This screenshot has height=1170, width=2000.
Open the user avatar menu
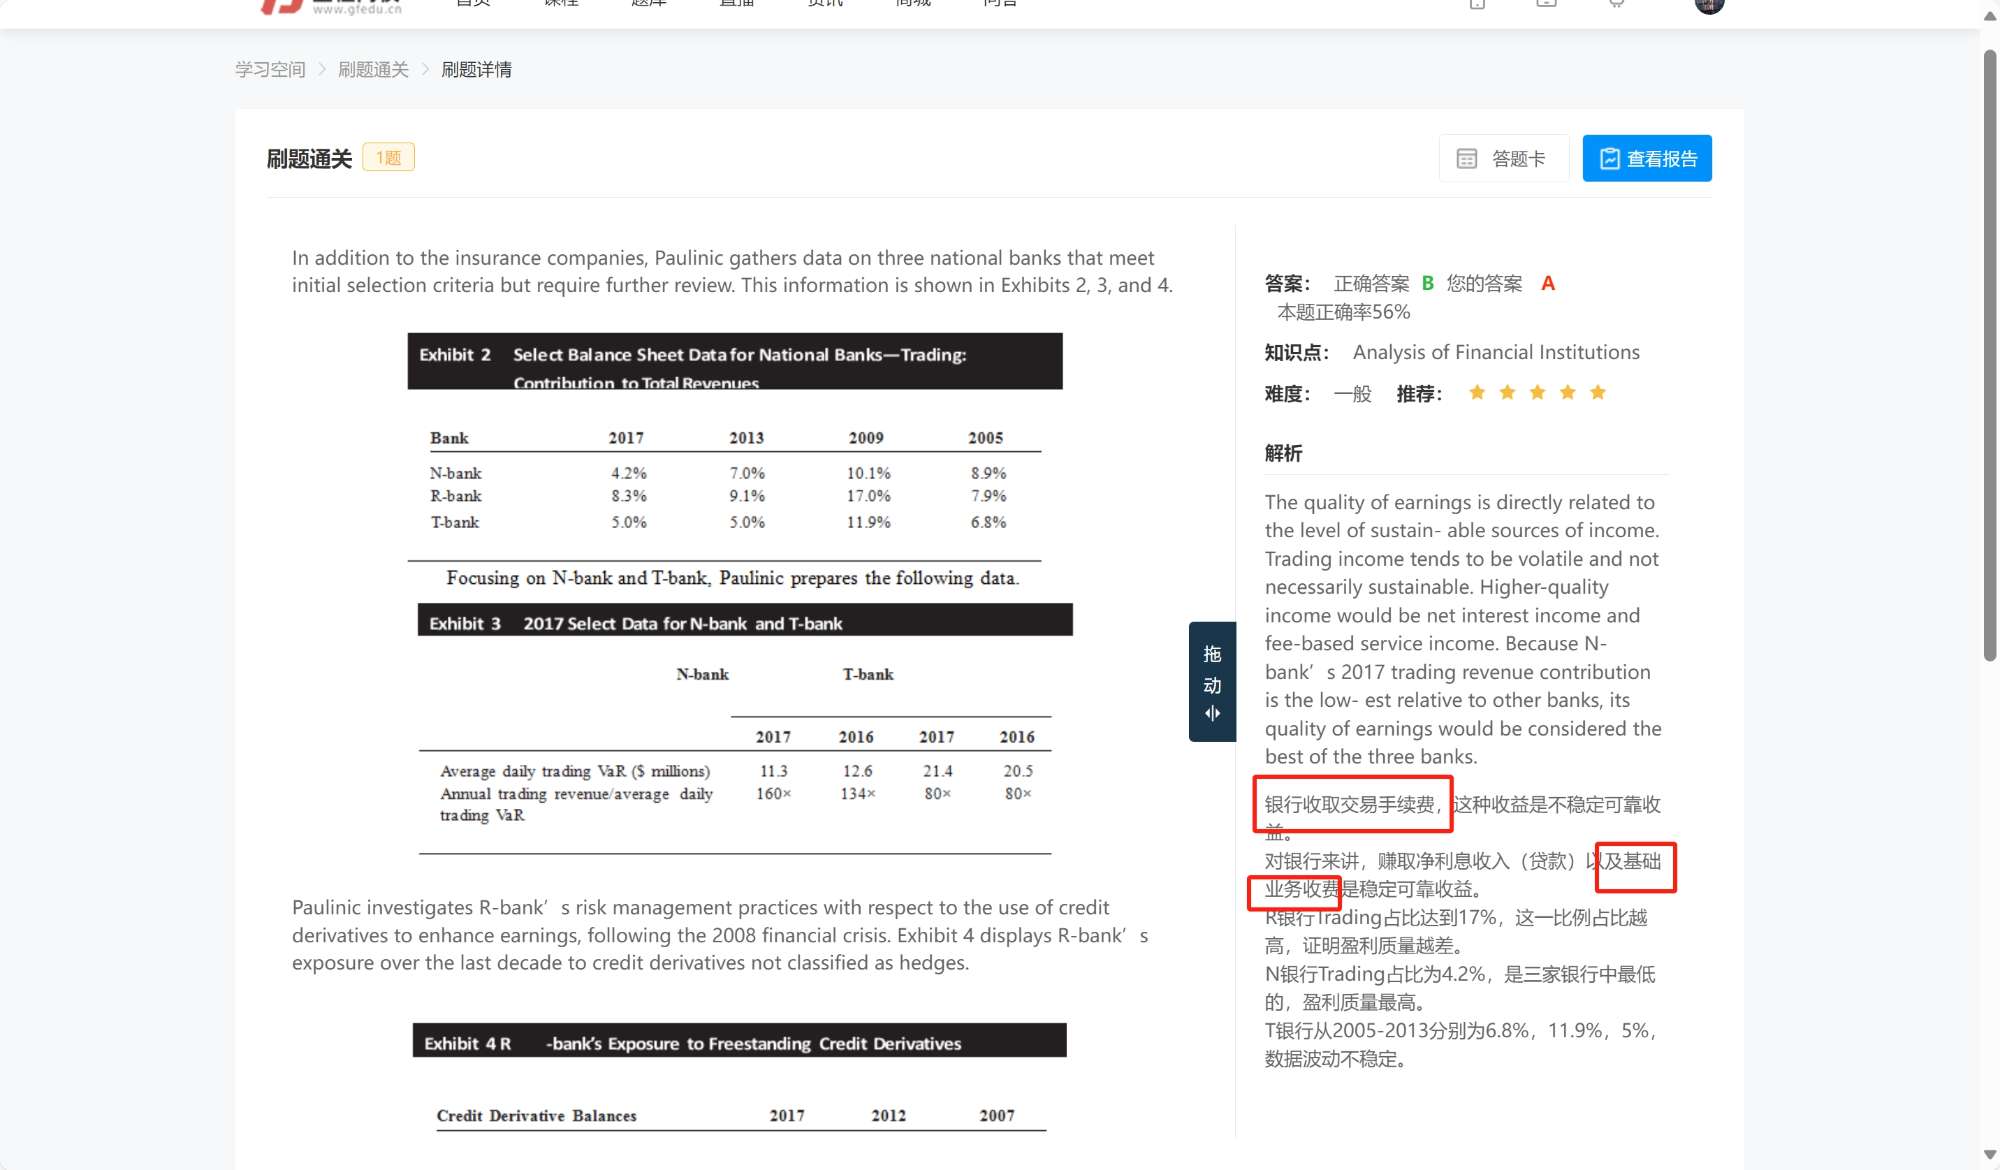1709,6
